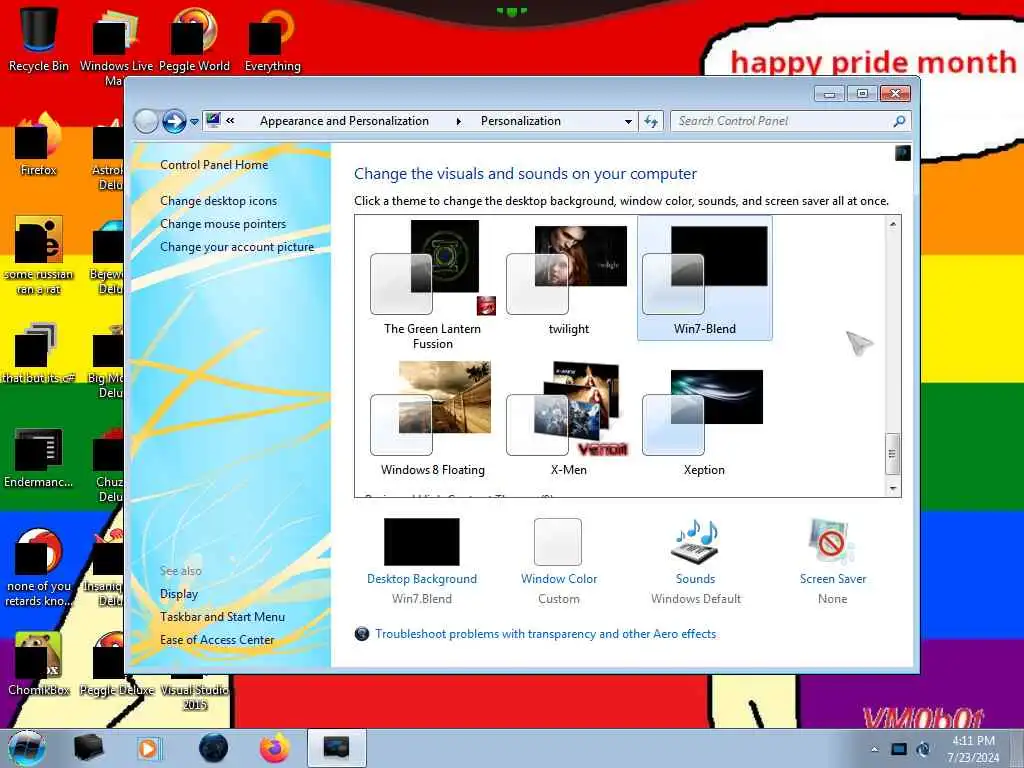Click the Appearance and Personalization breadcrumb
This screenshot has width=1024, height=768.
(x=344, y=121)
